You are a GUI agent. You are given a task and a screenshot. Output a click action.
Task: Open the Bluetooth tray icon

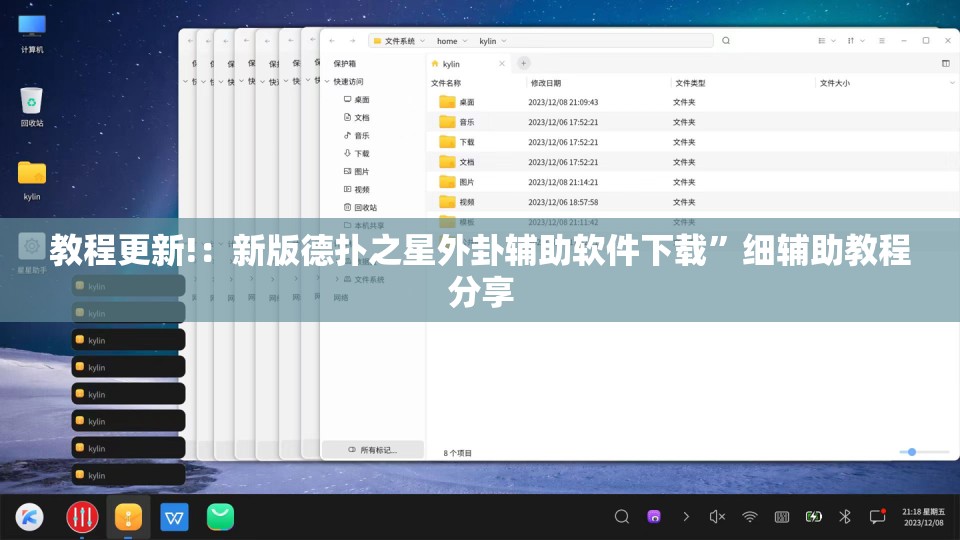pyautogui.click(x=845, y=517)
